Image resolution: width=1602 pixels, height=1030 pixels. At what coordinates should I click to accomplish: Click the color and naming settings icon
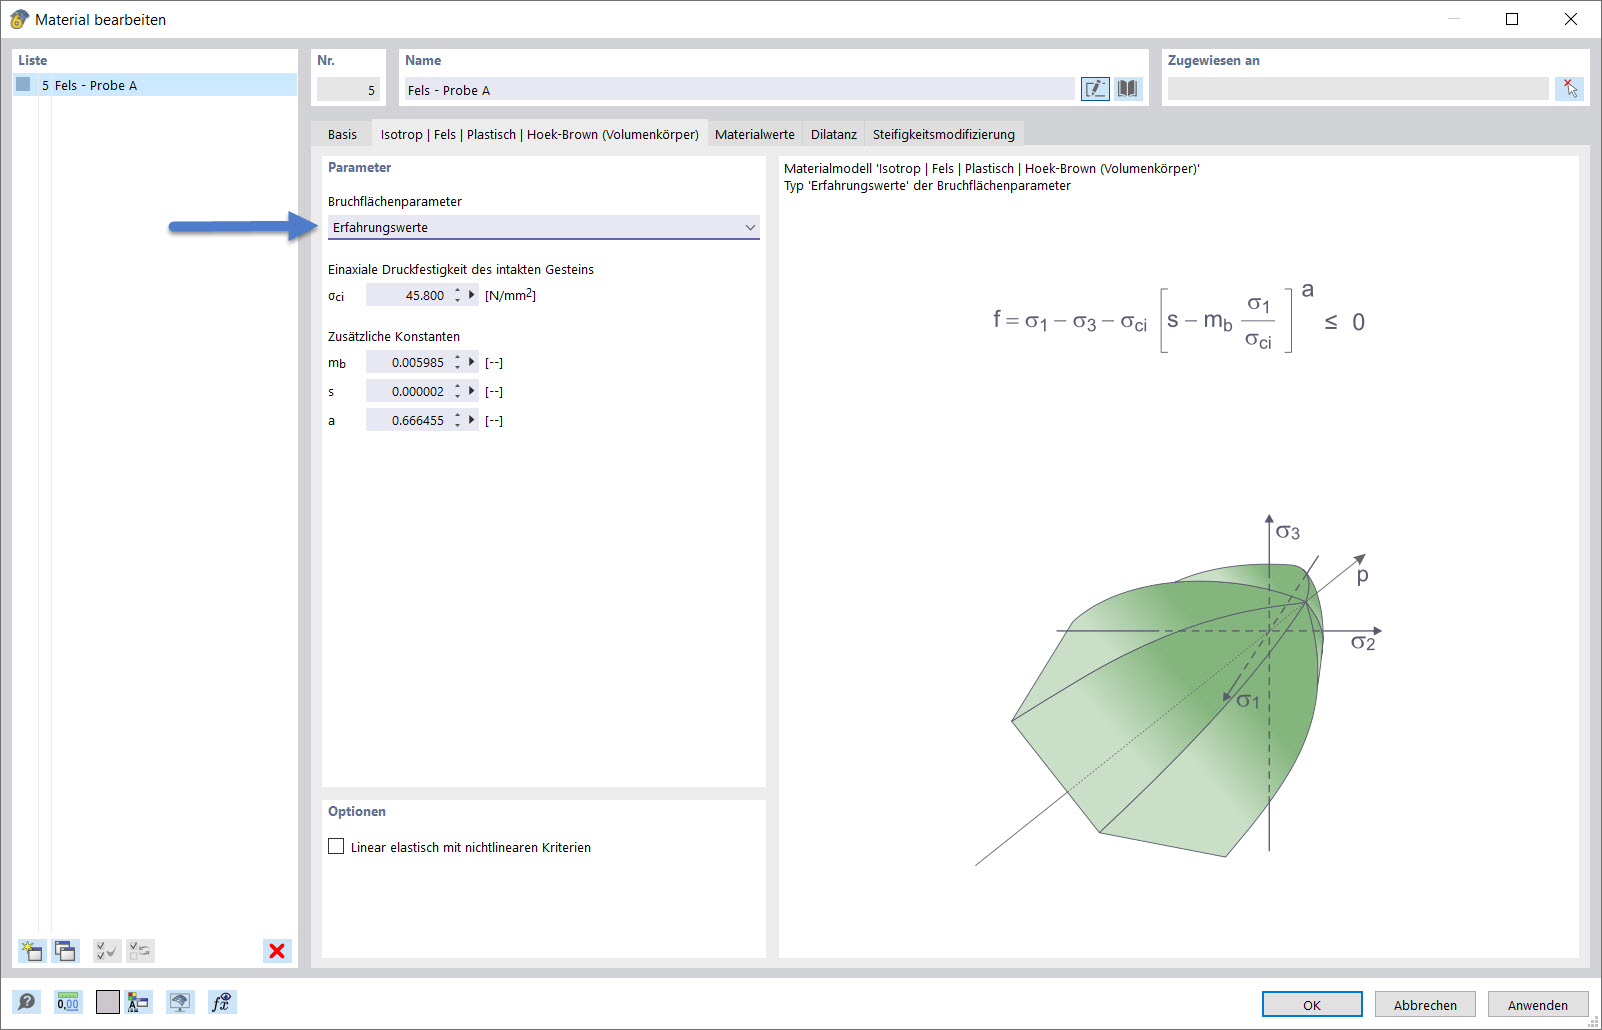[x=139, y=1002]
